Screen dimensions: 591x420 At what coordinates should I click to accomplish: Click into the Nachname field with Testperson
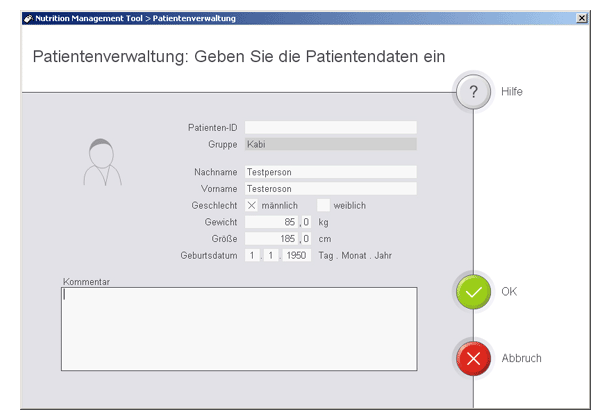tap(331, 172)
